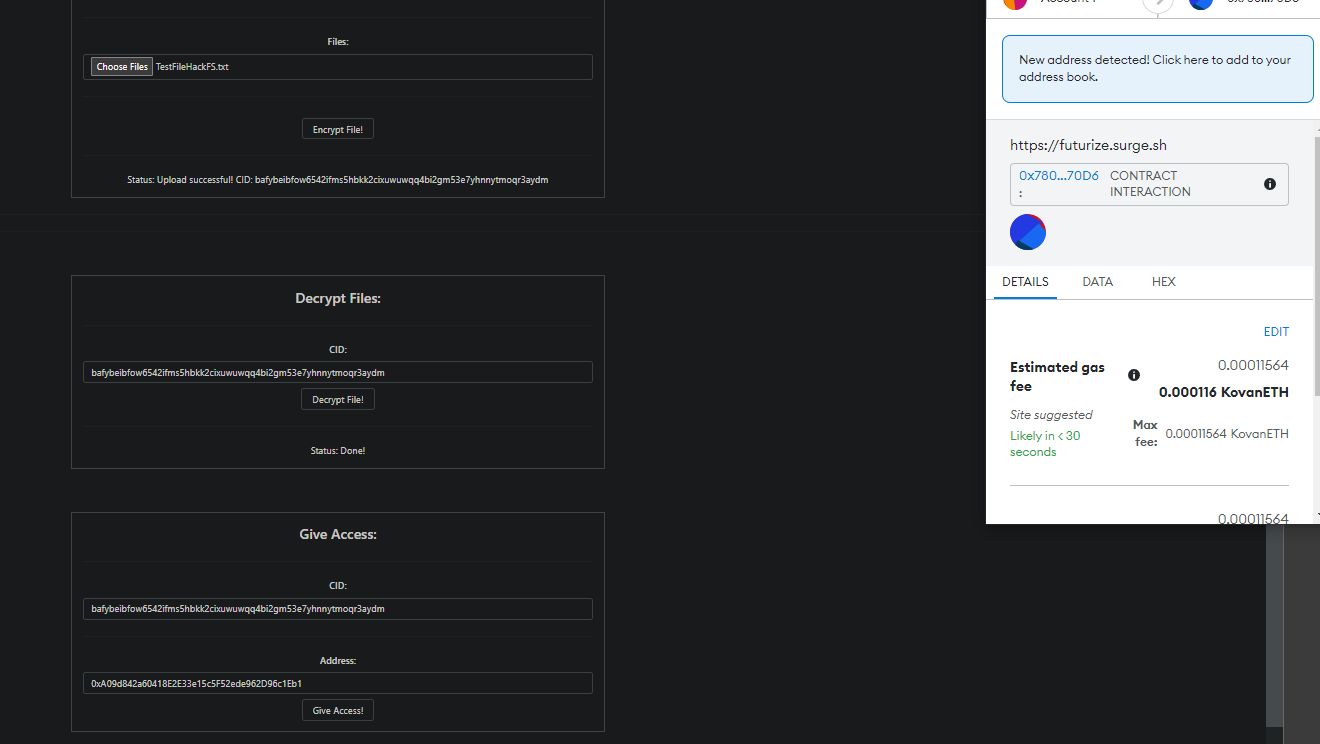This screenshot has height=744, width=1320.
Task: Click the blue contract identicon avatar
Action: [1028, 232]
